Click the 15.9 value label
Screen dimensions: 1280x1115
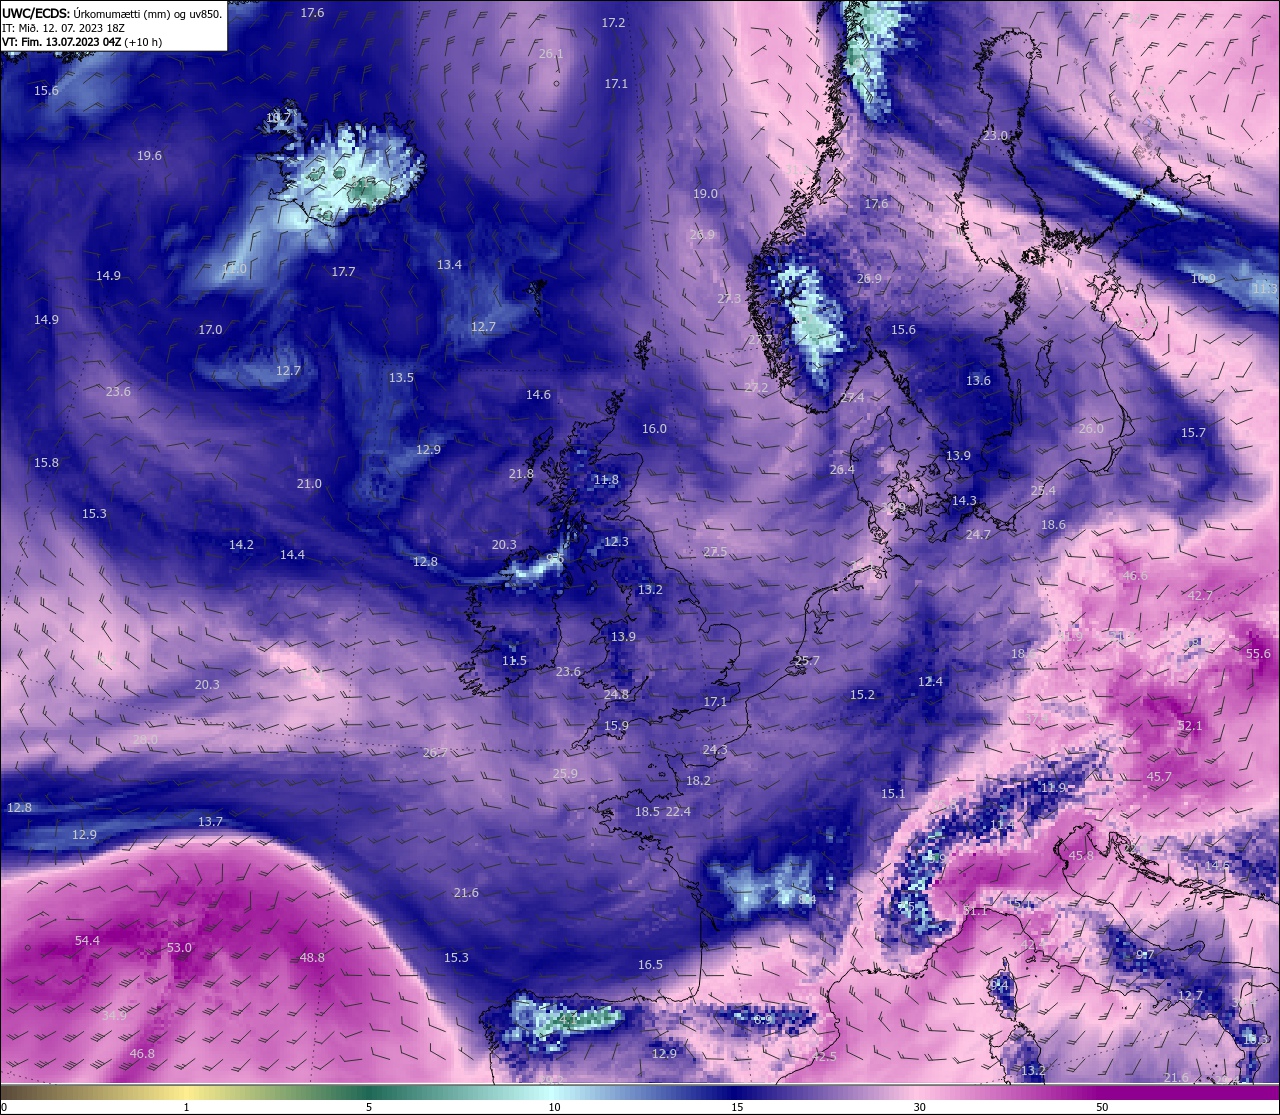click(x=616, y=726)
